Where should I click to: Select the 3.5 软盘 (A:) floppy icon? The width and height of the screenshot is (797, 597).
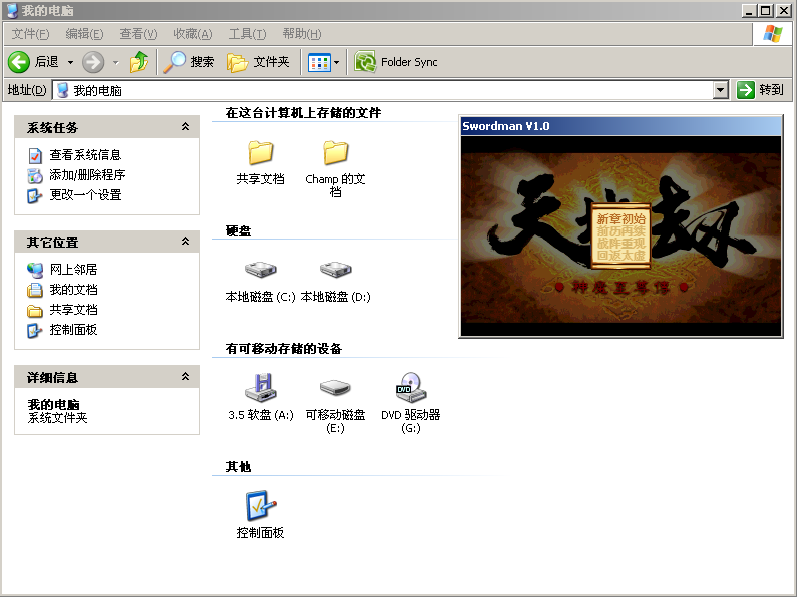pos(261,387)
